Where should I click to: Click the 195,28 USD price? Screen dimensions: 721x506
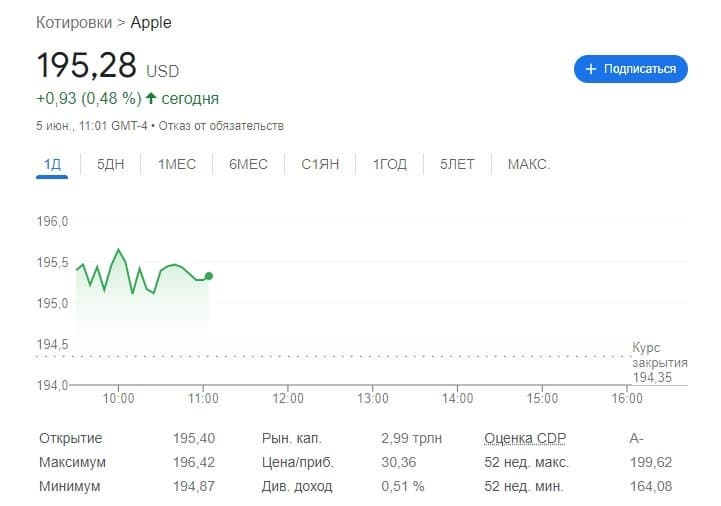107,66
